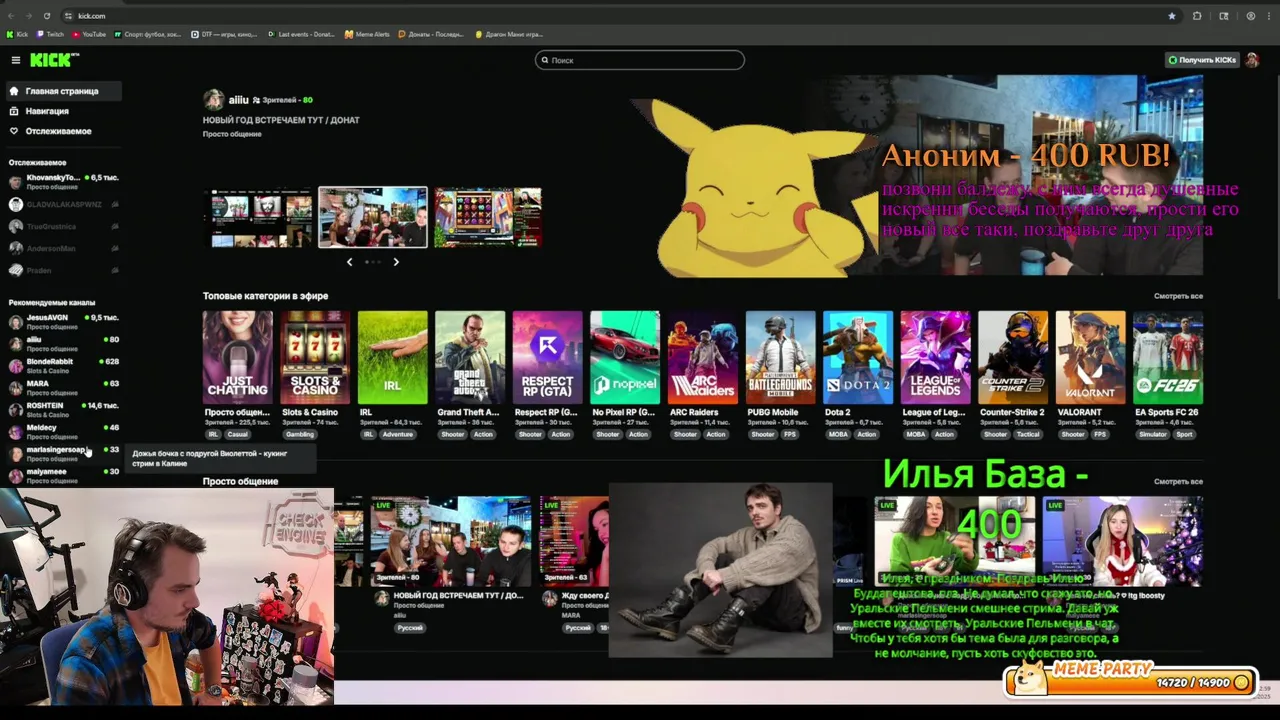Open Just Chatting category card

237,357
